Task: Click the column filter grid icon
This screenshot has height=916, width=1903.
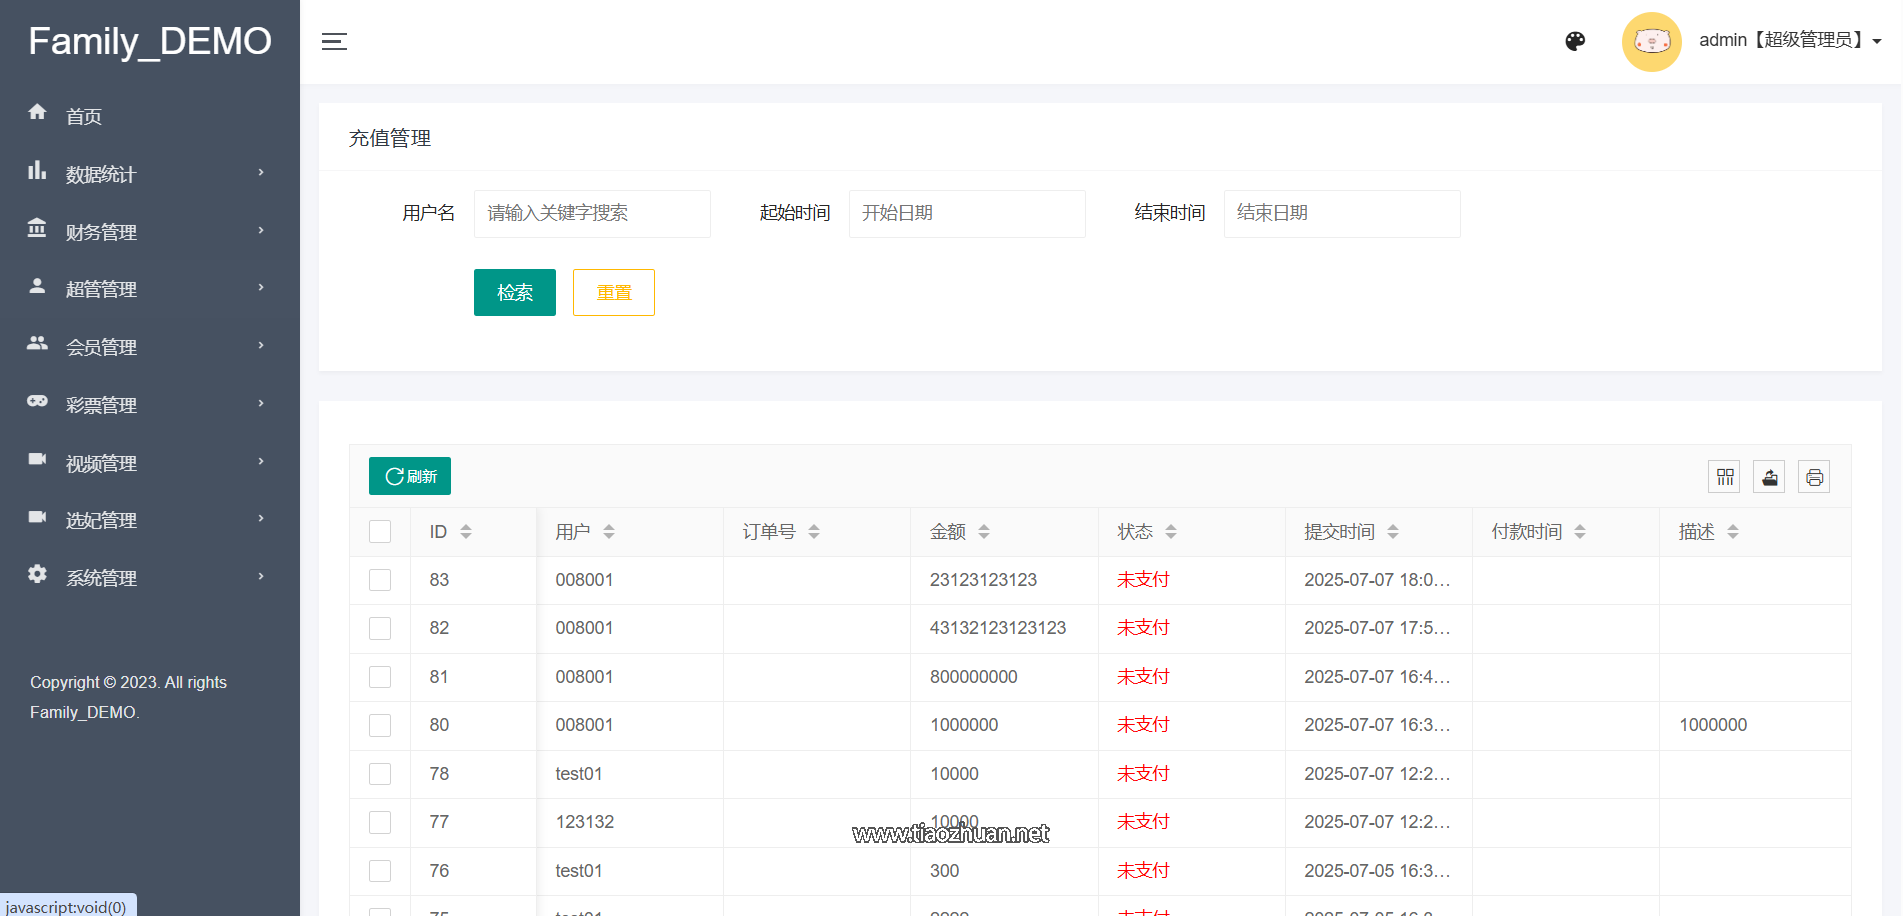Action: [x=1724, y=477]
